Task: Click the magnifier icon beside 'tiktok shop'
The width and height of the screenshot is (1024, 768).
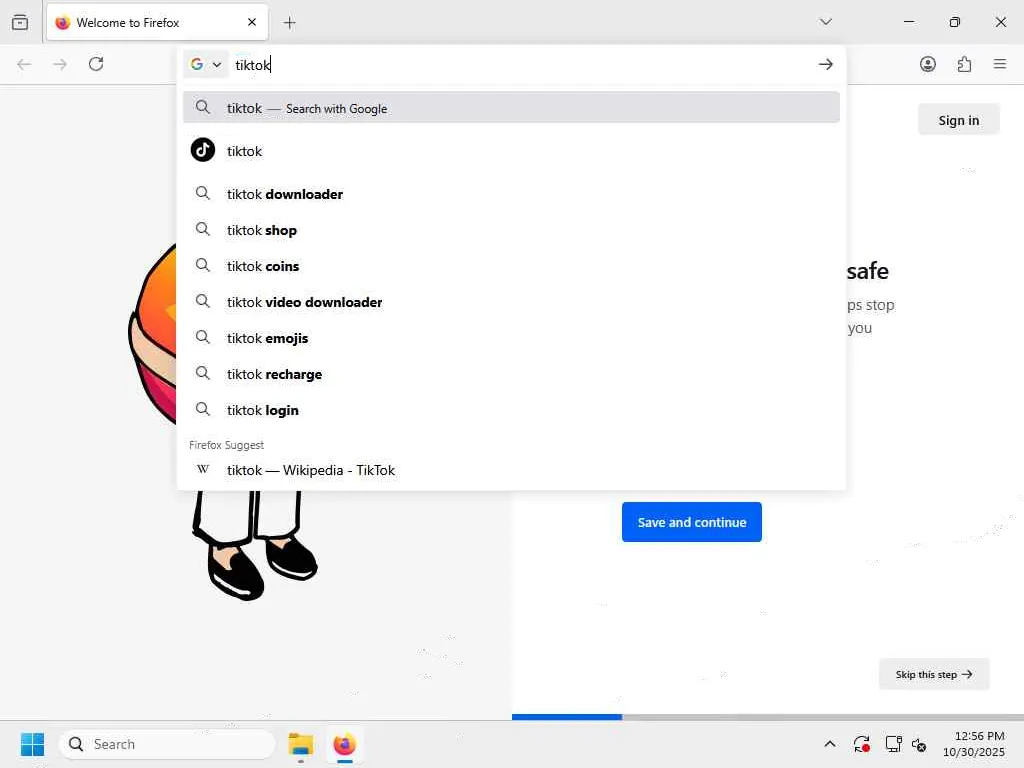Action: pos(203,229)
